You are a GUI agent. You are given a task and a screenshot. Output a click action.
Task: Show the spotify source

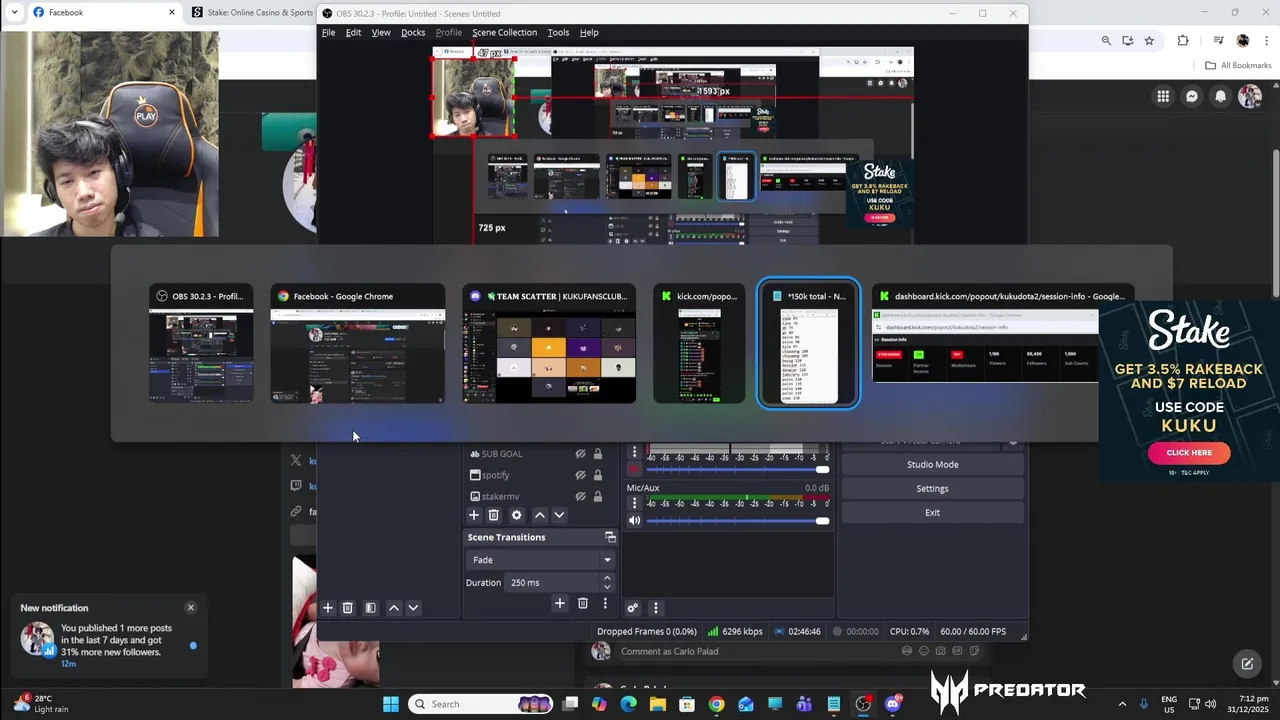click(580, 475)
